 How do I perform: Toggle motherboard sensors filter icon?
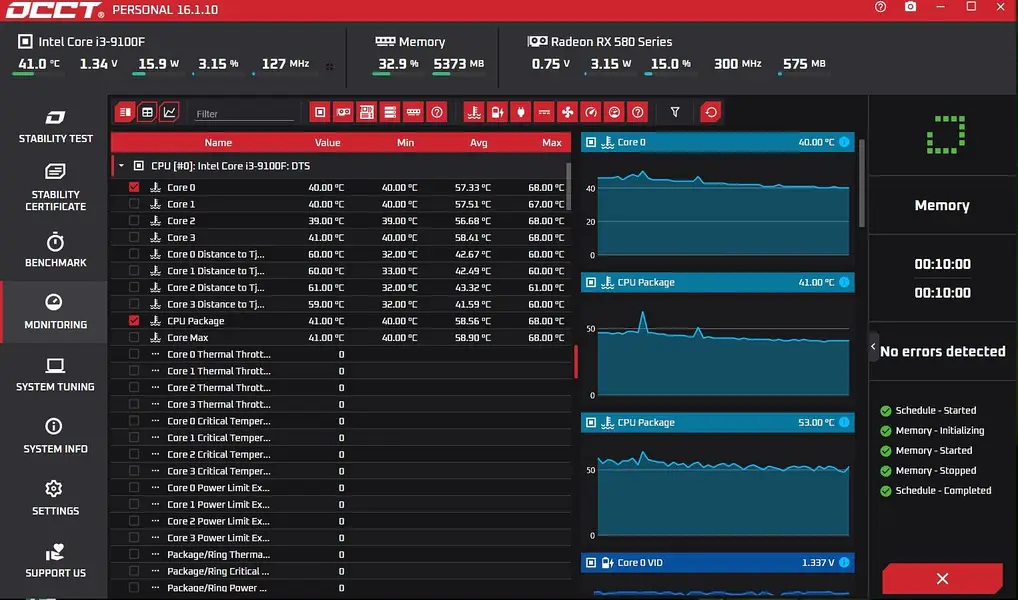(x=367, y=112)
